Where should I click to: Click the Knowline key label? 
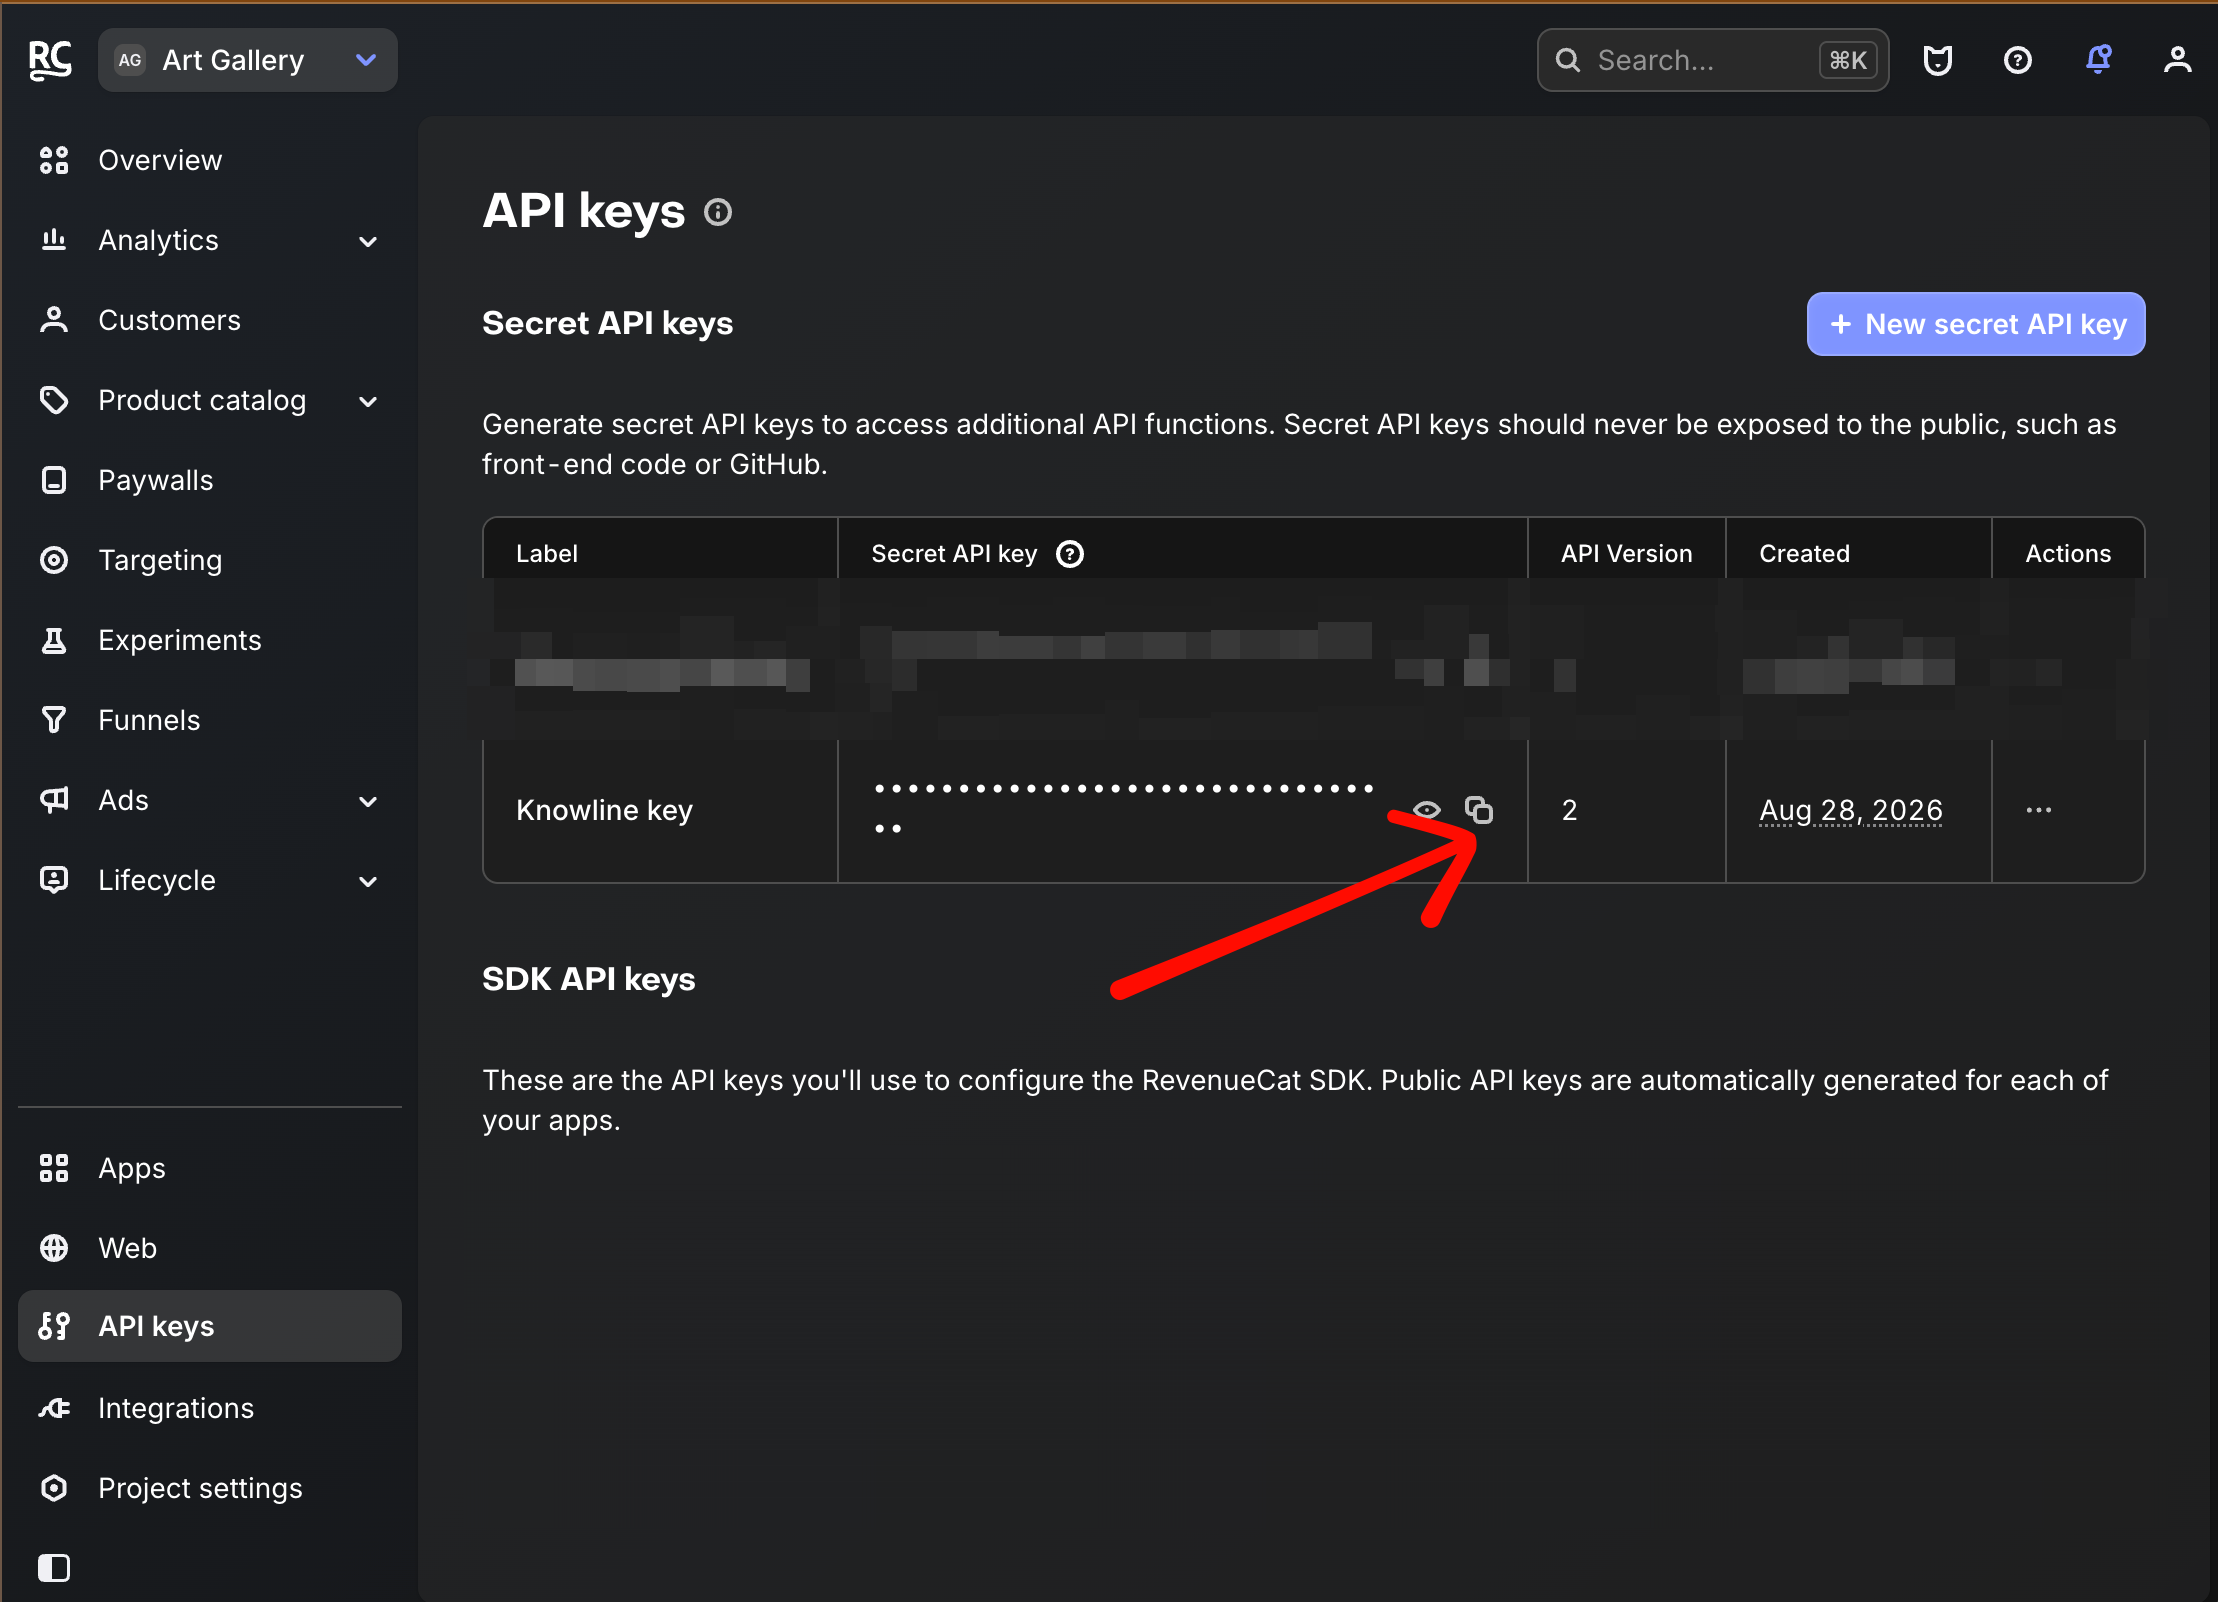pos(604,810)
